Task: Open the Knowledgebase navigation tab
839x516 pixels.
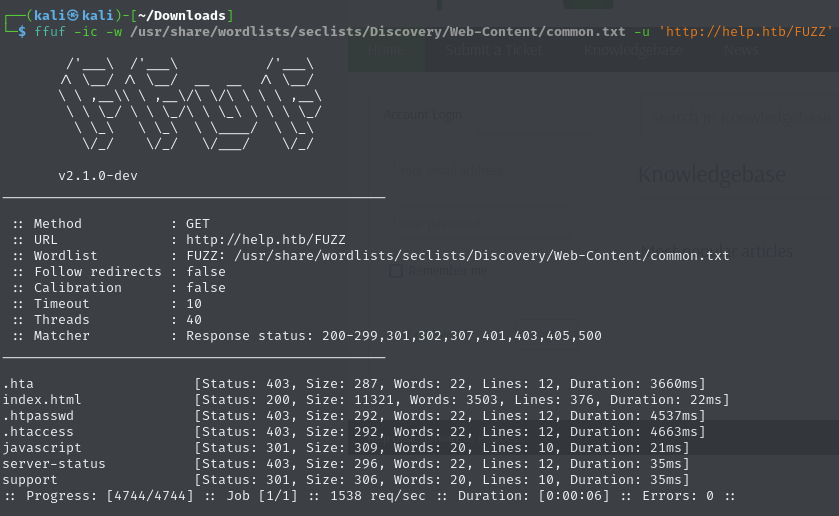Action: click(x=633, y=50)
